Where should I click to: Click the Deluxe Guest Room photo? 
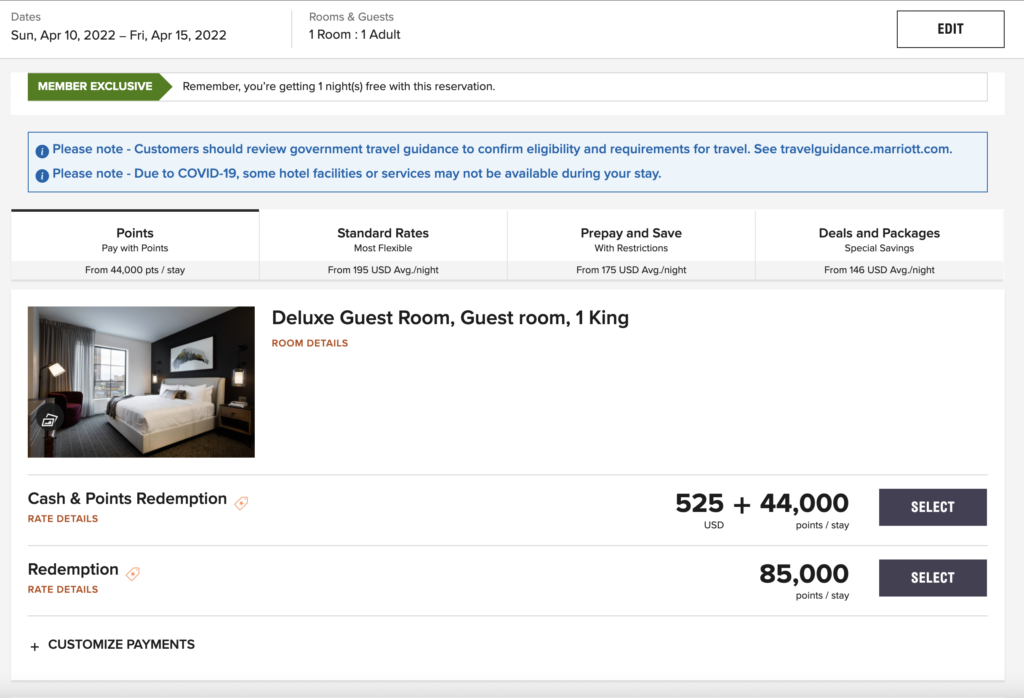tap(140, 381)
